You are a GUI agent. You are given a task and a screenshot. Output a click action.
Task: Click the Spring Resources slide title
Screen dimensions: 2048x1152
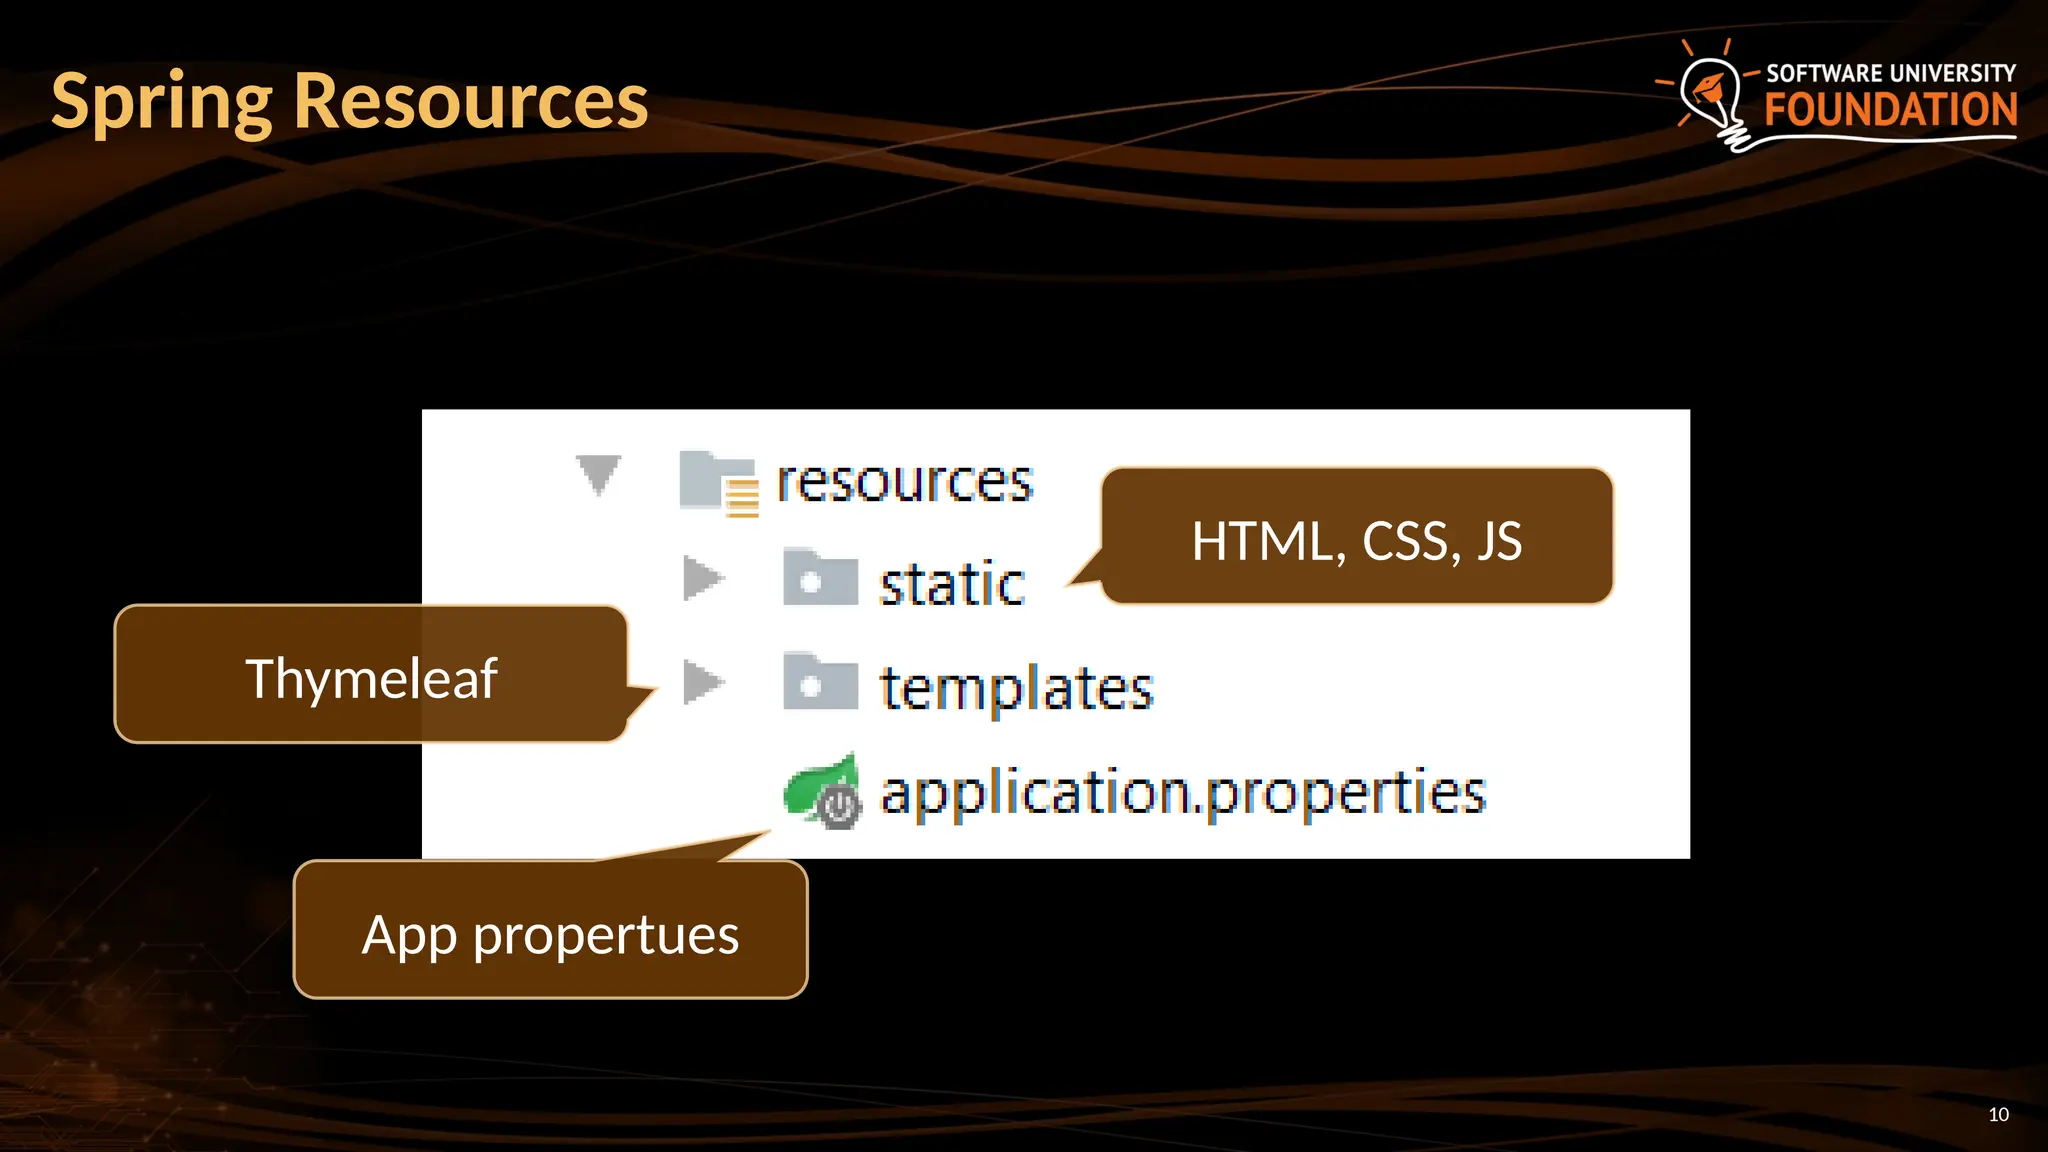coord(350,101)
